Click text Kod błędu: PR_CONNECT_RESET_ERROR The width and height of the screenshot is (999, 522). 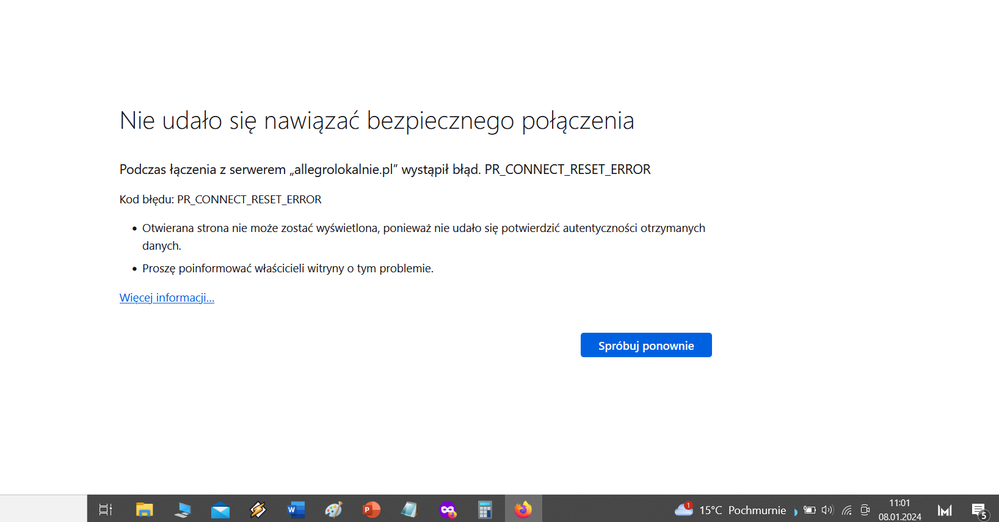220,199
